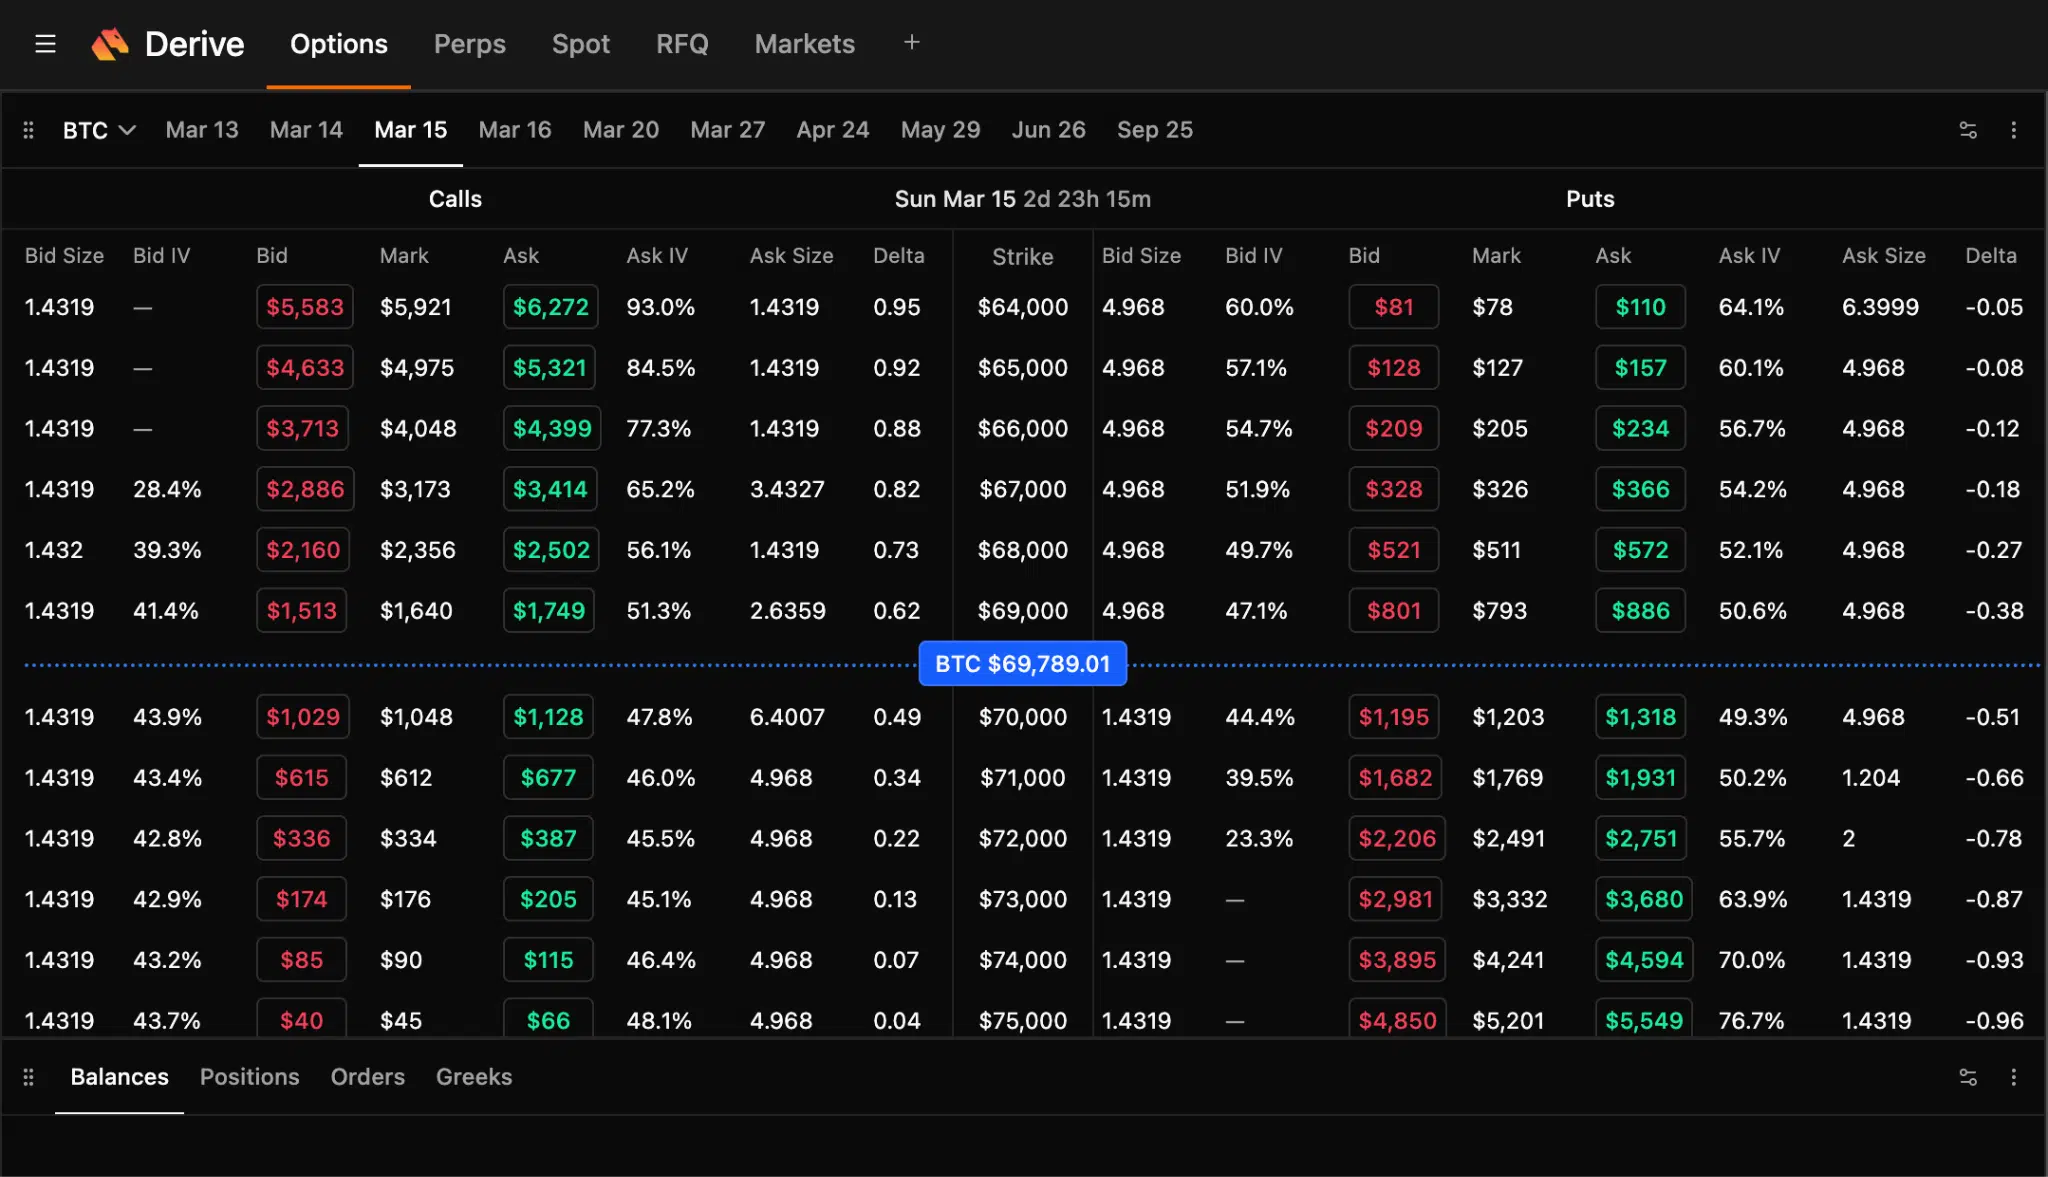Image resolution: width=2048 pixels, height=1177 pixels.
Task: Switch to the Greeks tab
Action: pyautogui.click(x=473, y=1077)
